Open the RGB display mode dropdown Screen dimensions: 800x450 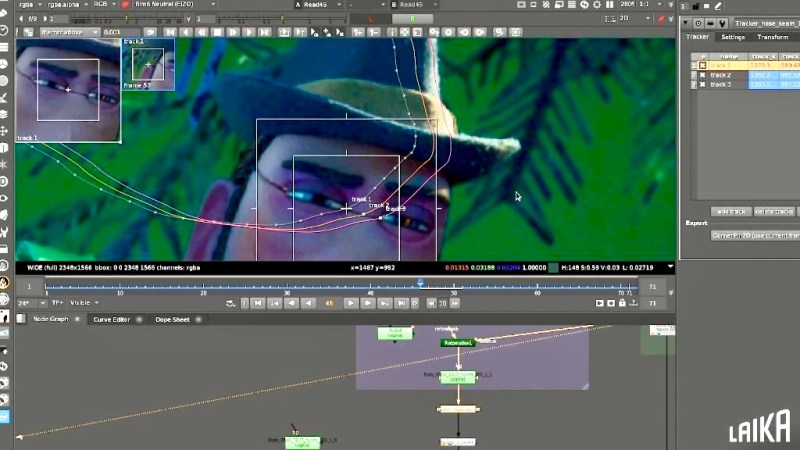pos(105,5)
